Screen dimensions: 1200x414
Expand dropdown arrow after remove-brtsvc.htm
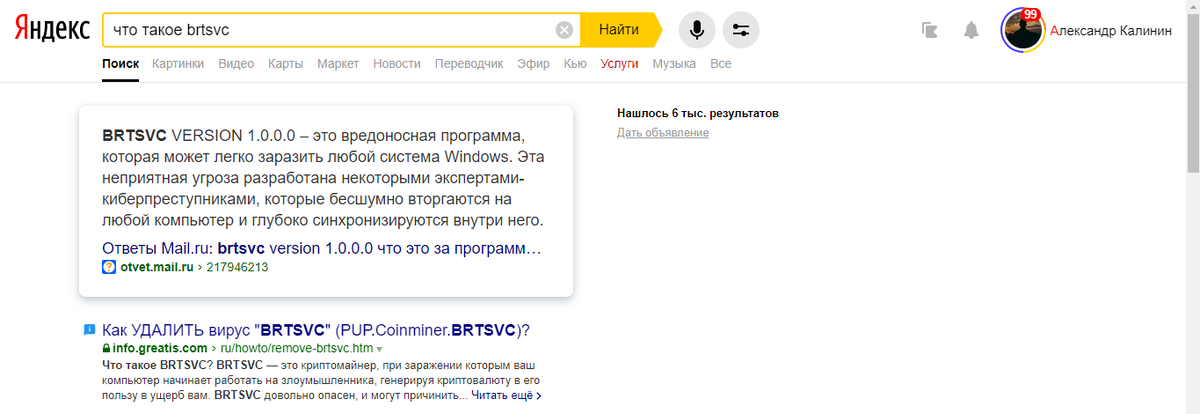(379, 349)
